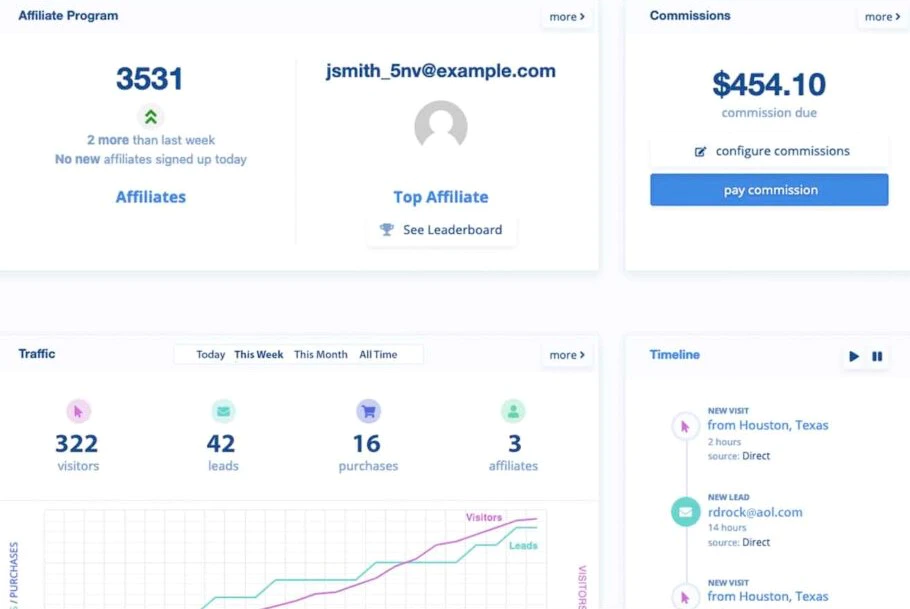Click the visitors cursor icon
The width and height of the screenshot is (910, 609).
78,412
